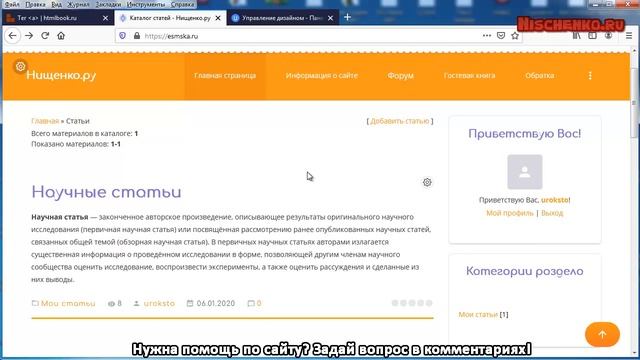The height and width of the screenshot is (360, 640).
Task: Open the Firefox hamburger menu
Action: pos(629,36)
